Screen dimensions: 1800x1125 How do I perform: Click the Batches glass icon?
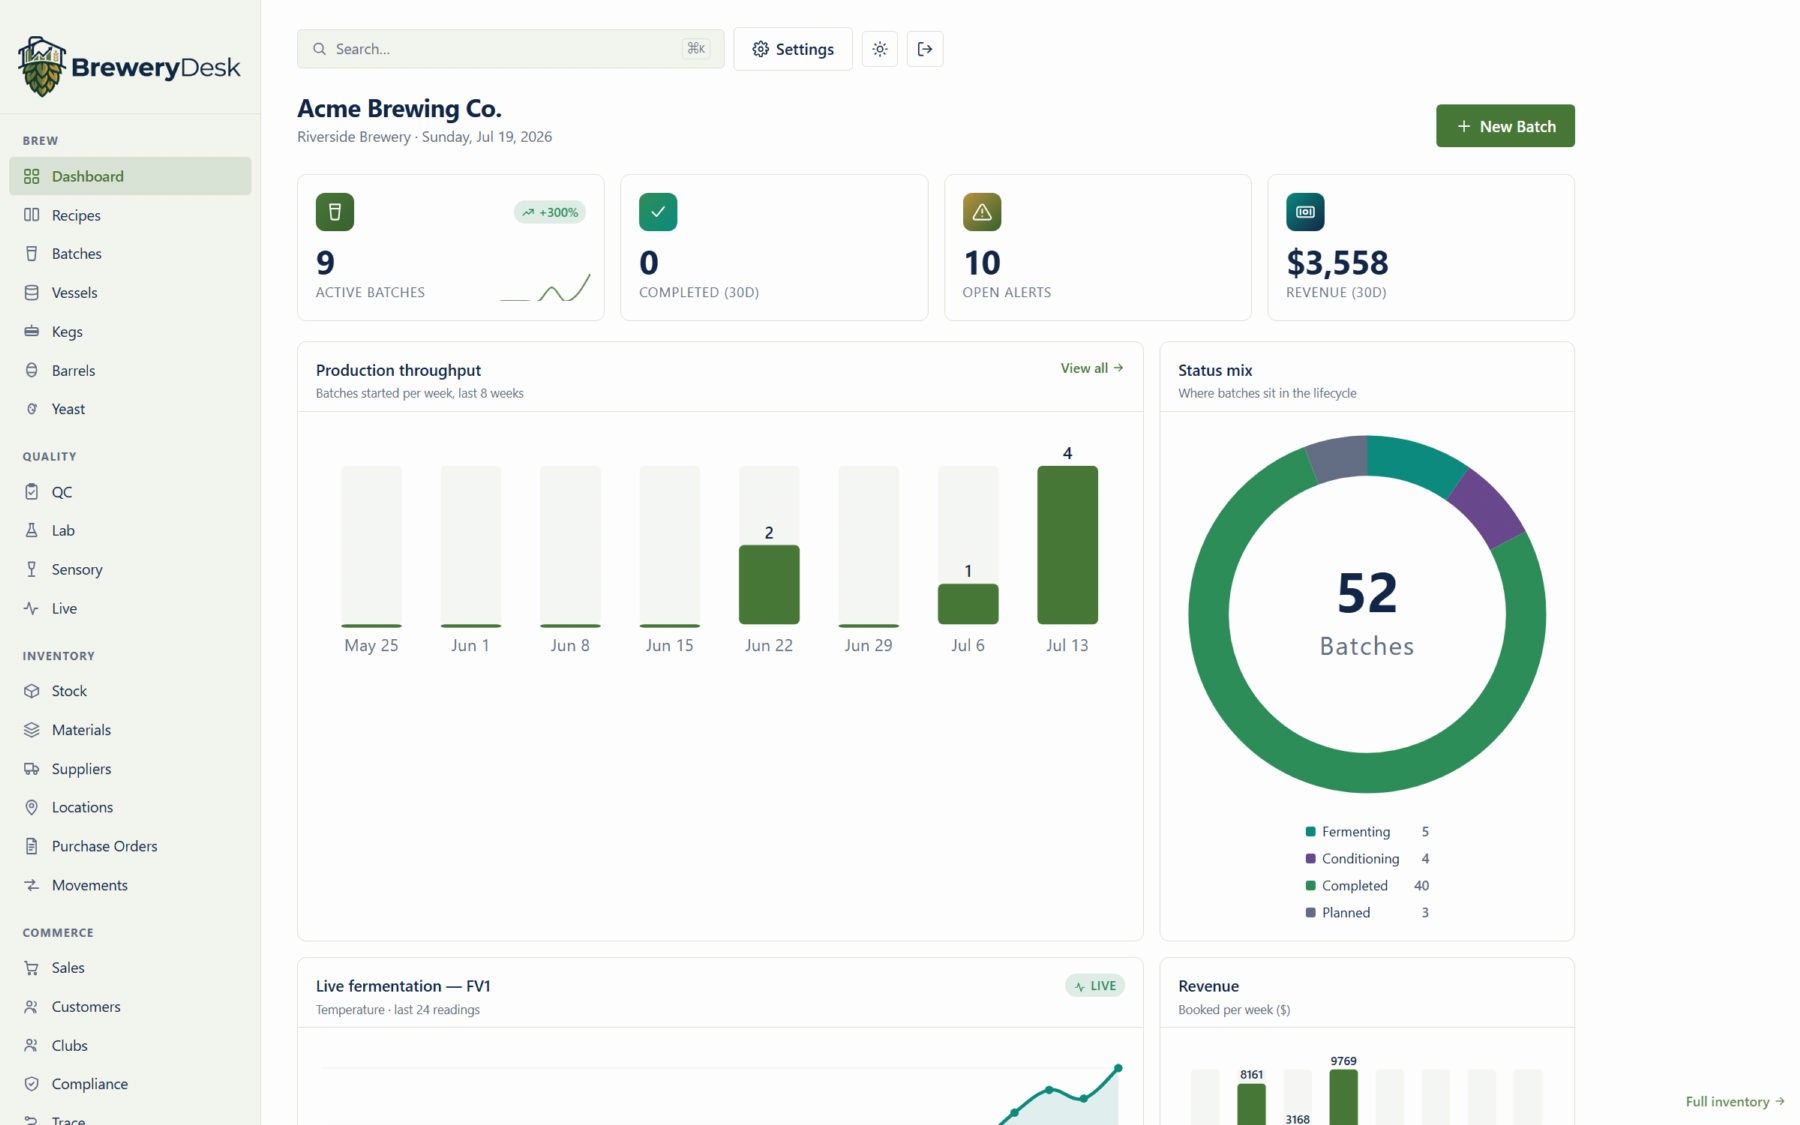click(32, 254)
